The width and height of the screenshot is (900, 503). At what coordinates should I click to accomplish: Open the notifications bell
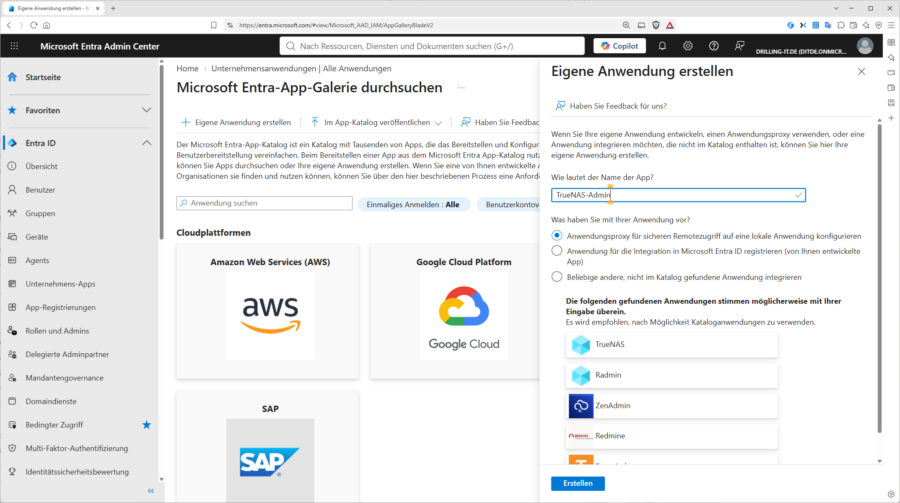coord(662,46)
